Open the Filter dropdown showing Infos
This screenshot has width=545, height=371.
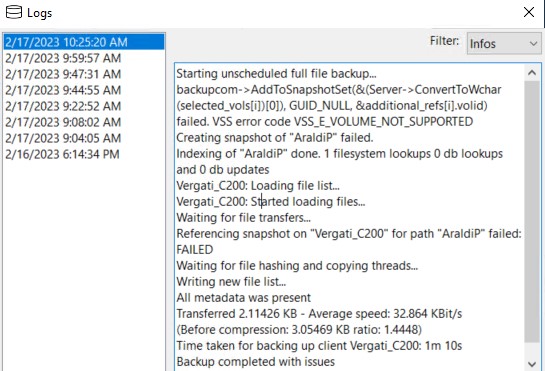tap(504, 43)
